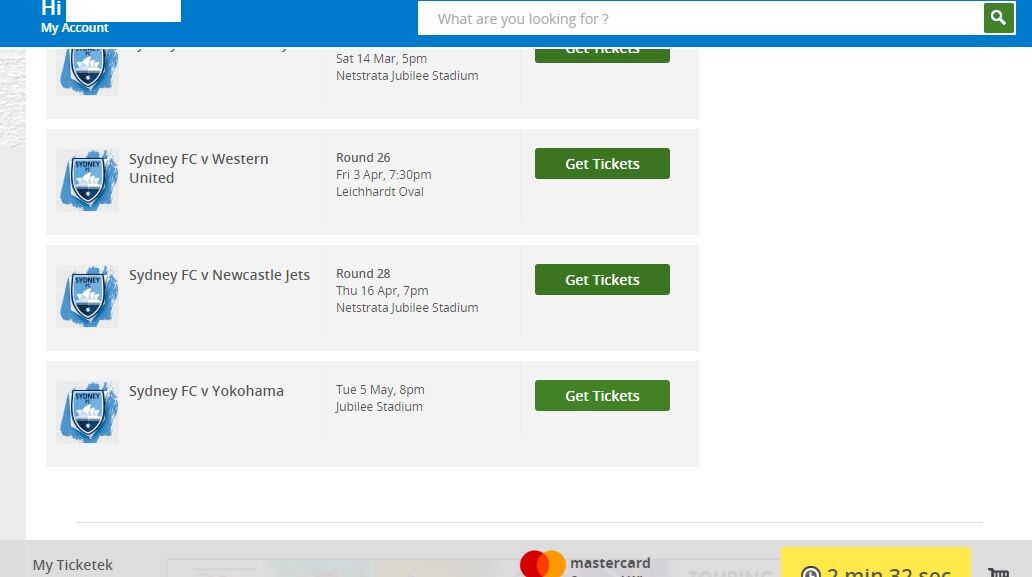Image resolution: width=1032 pixels, height=577 pixels.
Task: Open the My Account link
Action: click(74, 28)
